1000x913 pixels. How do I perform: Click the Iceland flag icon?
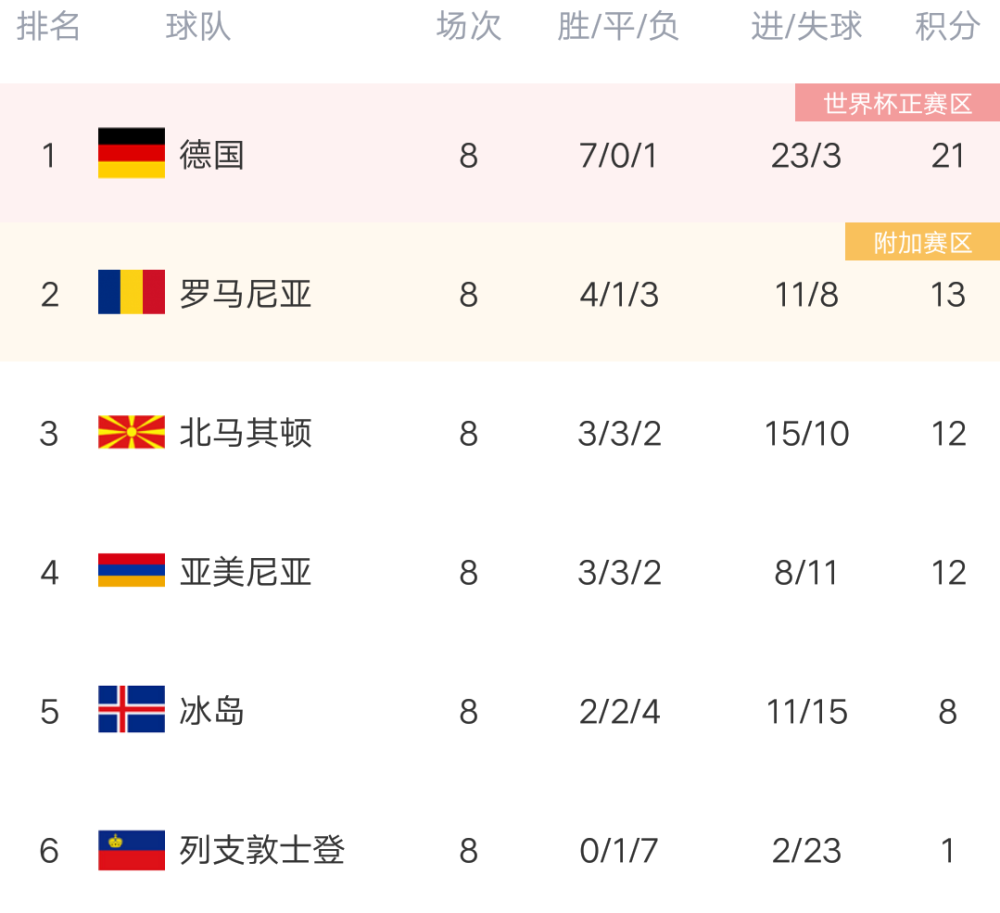click(x=131, y=709)
